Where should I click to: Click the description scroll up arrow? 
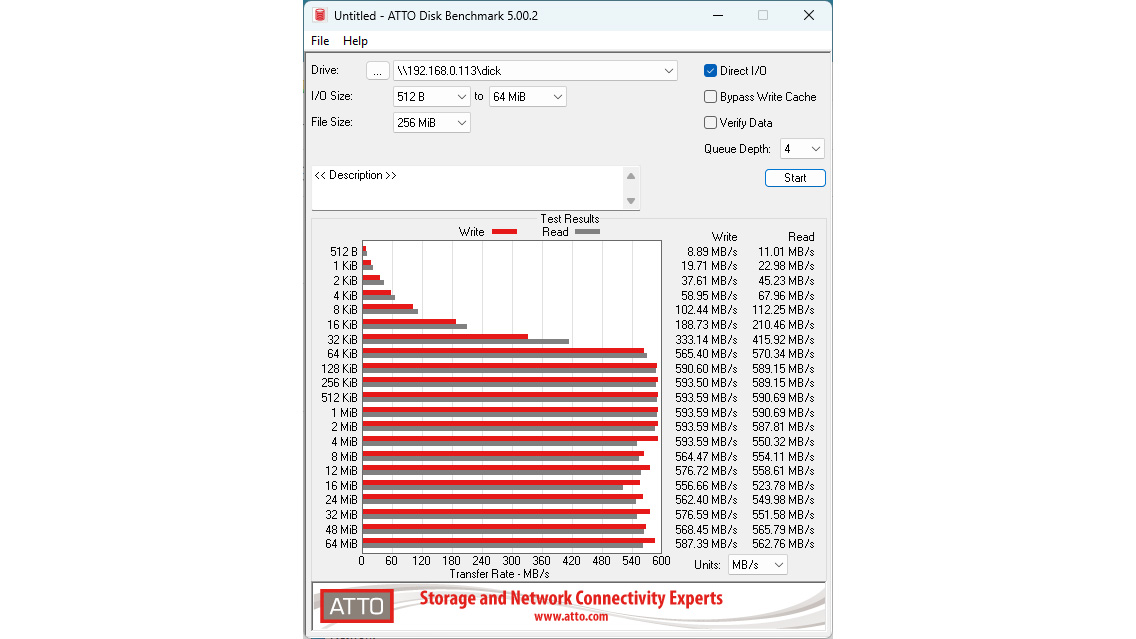coord(631,176)
